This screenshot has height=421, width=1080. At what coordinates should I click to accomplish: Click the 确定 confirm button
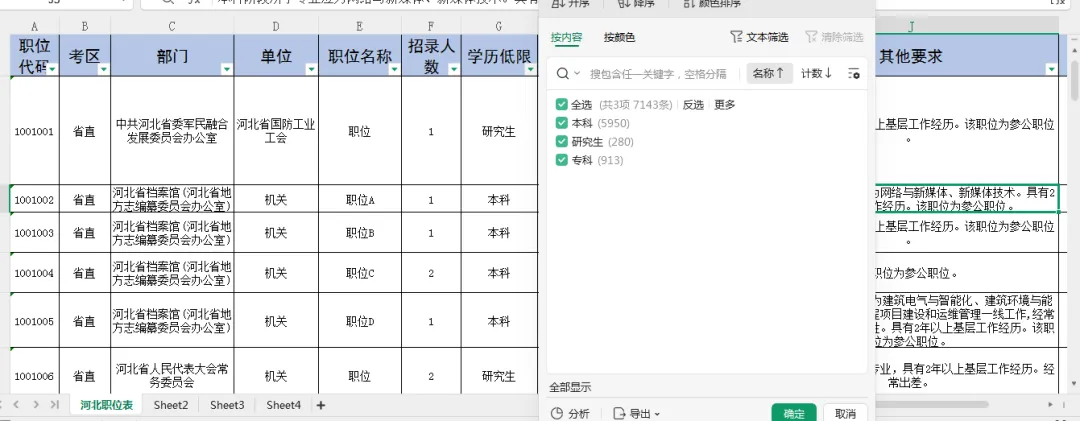click(x=793, y=413)
